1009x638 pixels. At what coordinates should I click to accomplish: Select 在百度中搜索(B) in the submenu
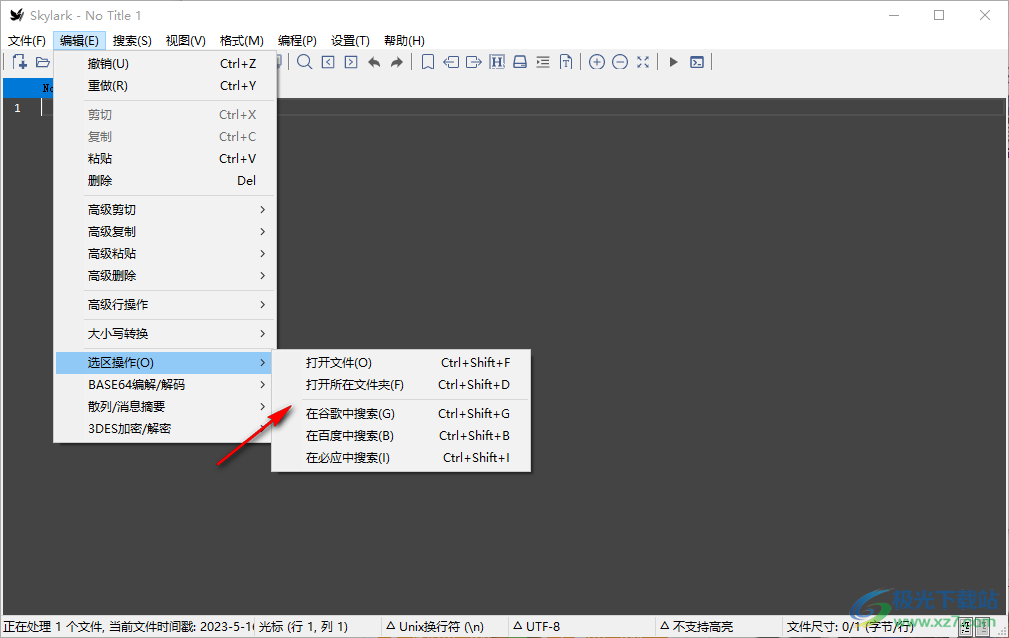click(401, 435)
